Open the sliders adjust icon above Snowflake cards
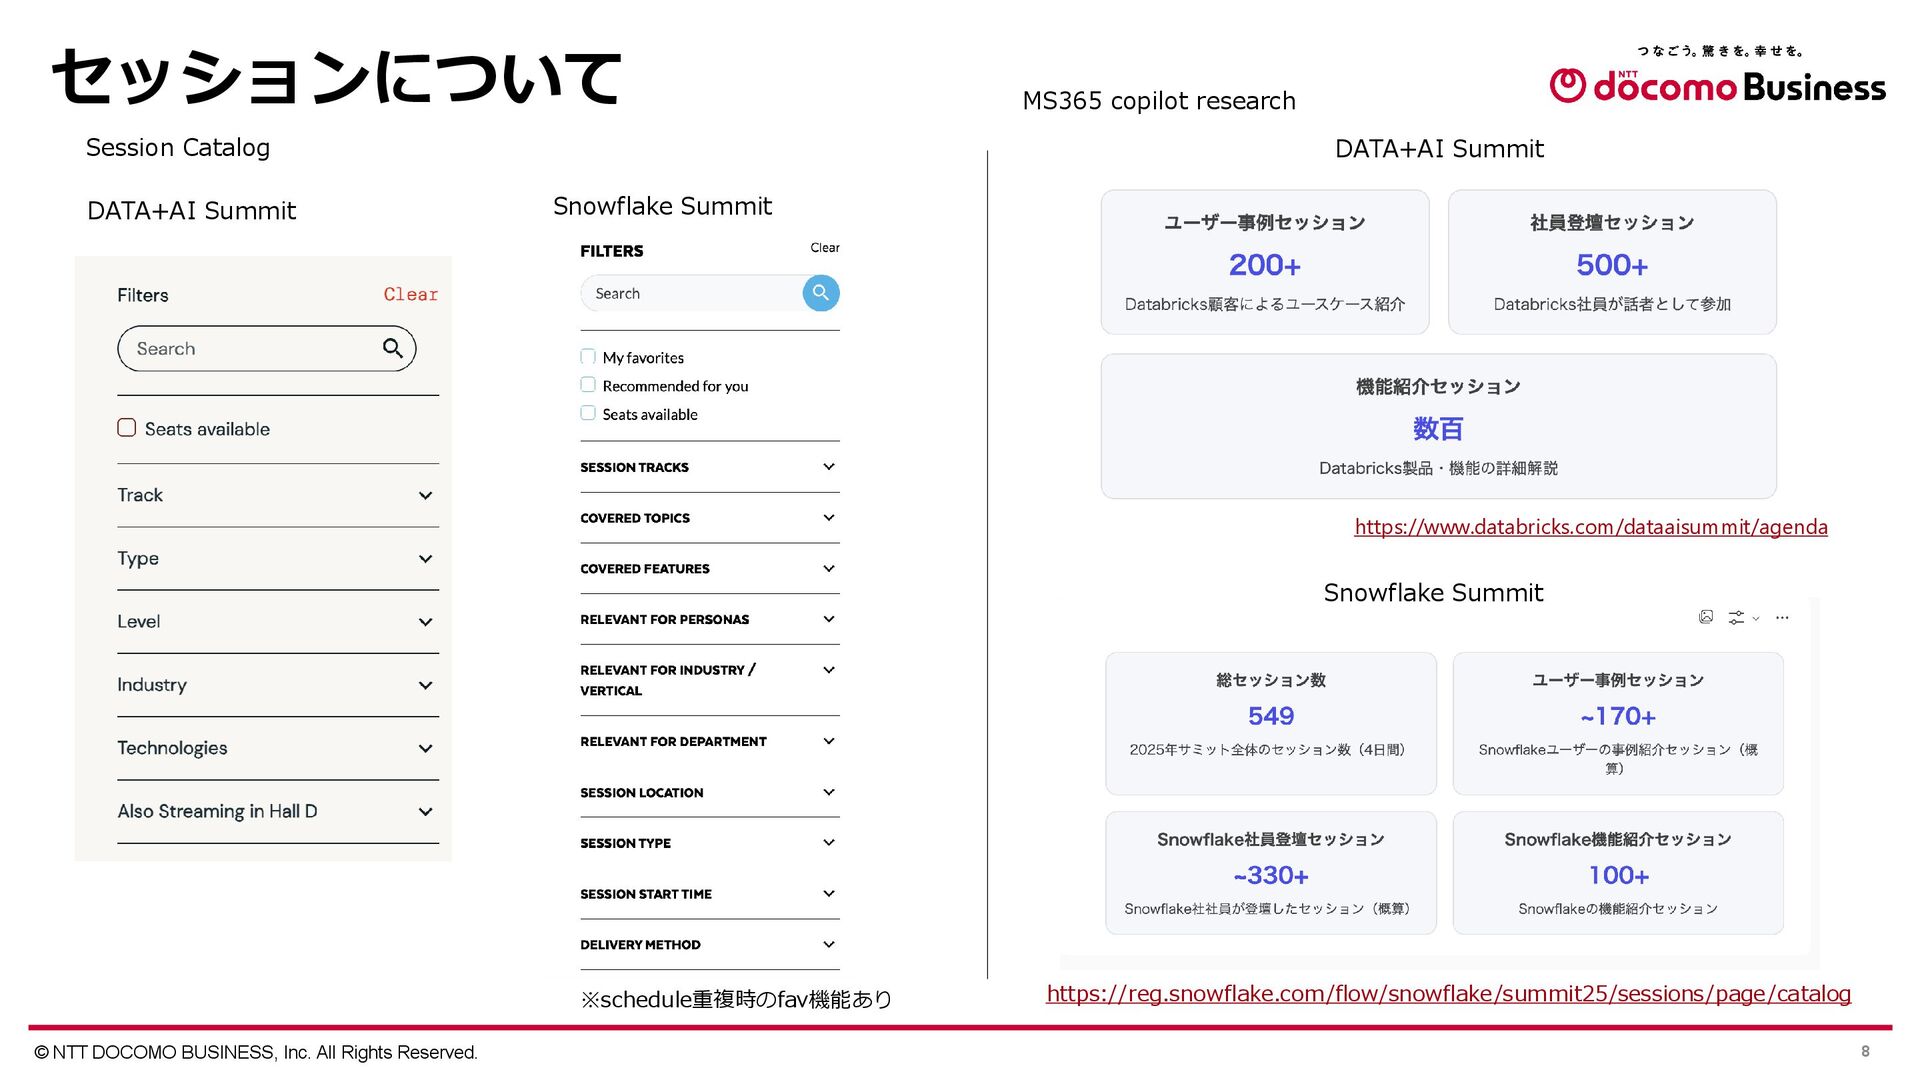 (x=1737, y=617)
